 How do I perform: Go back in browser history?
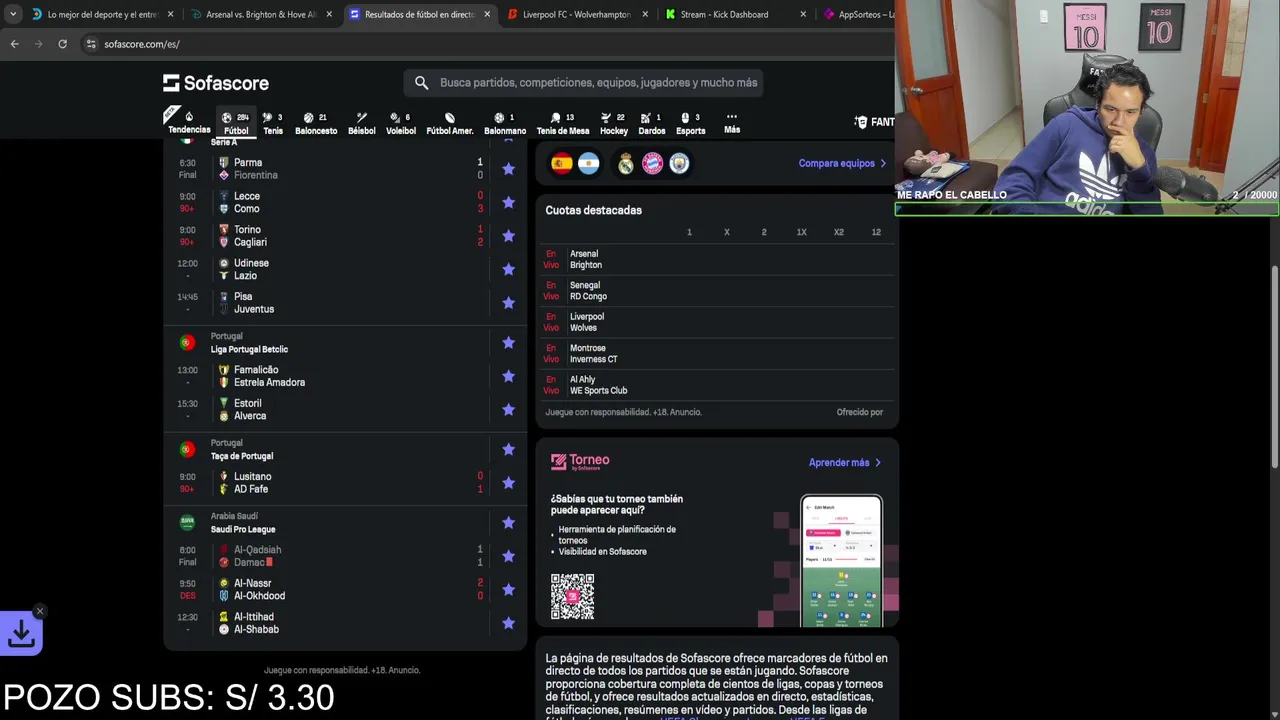(14, 44)
